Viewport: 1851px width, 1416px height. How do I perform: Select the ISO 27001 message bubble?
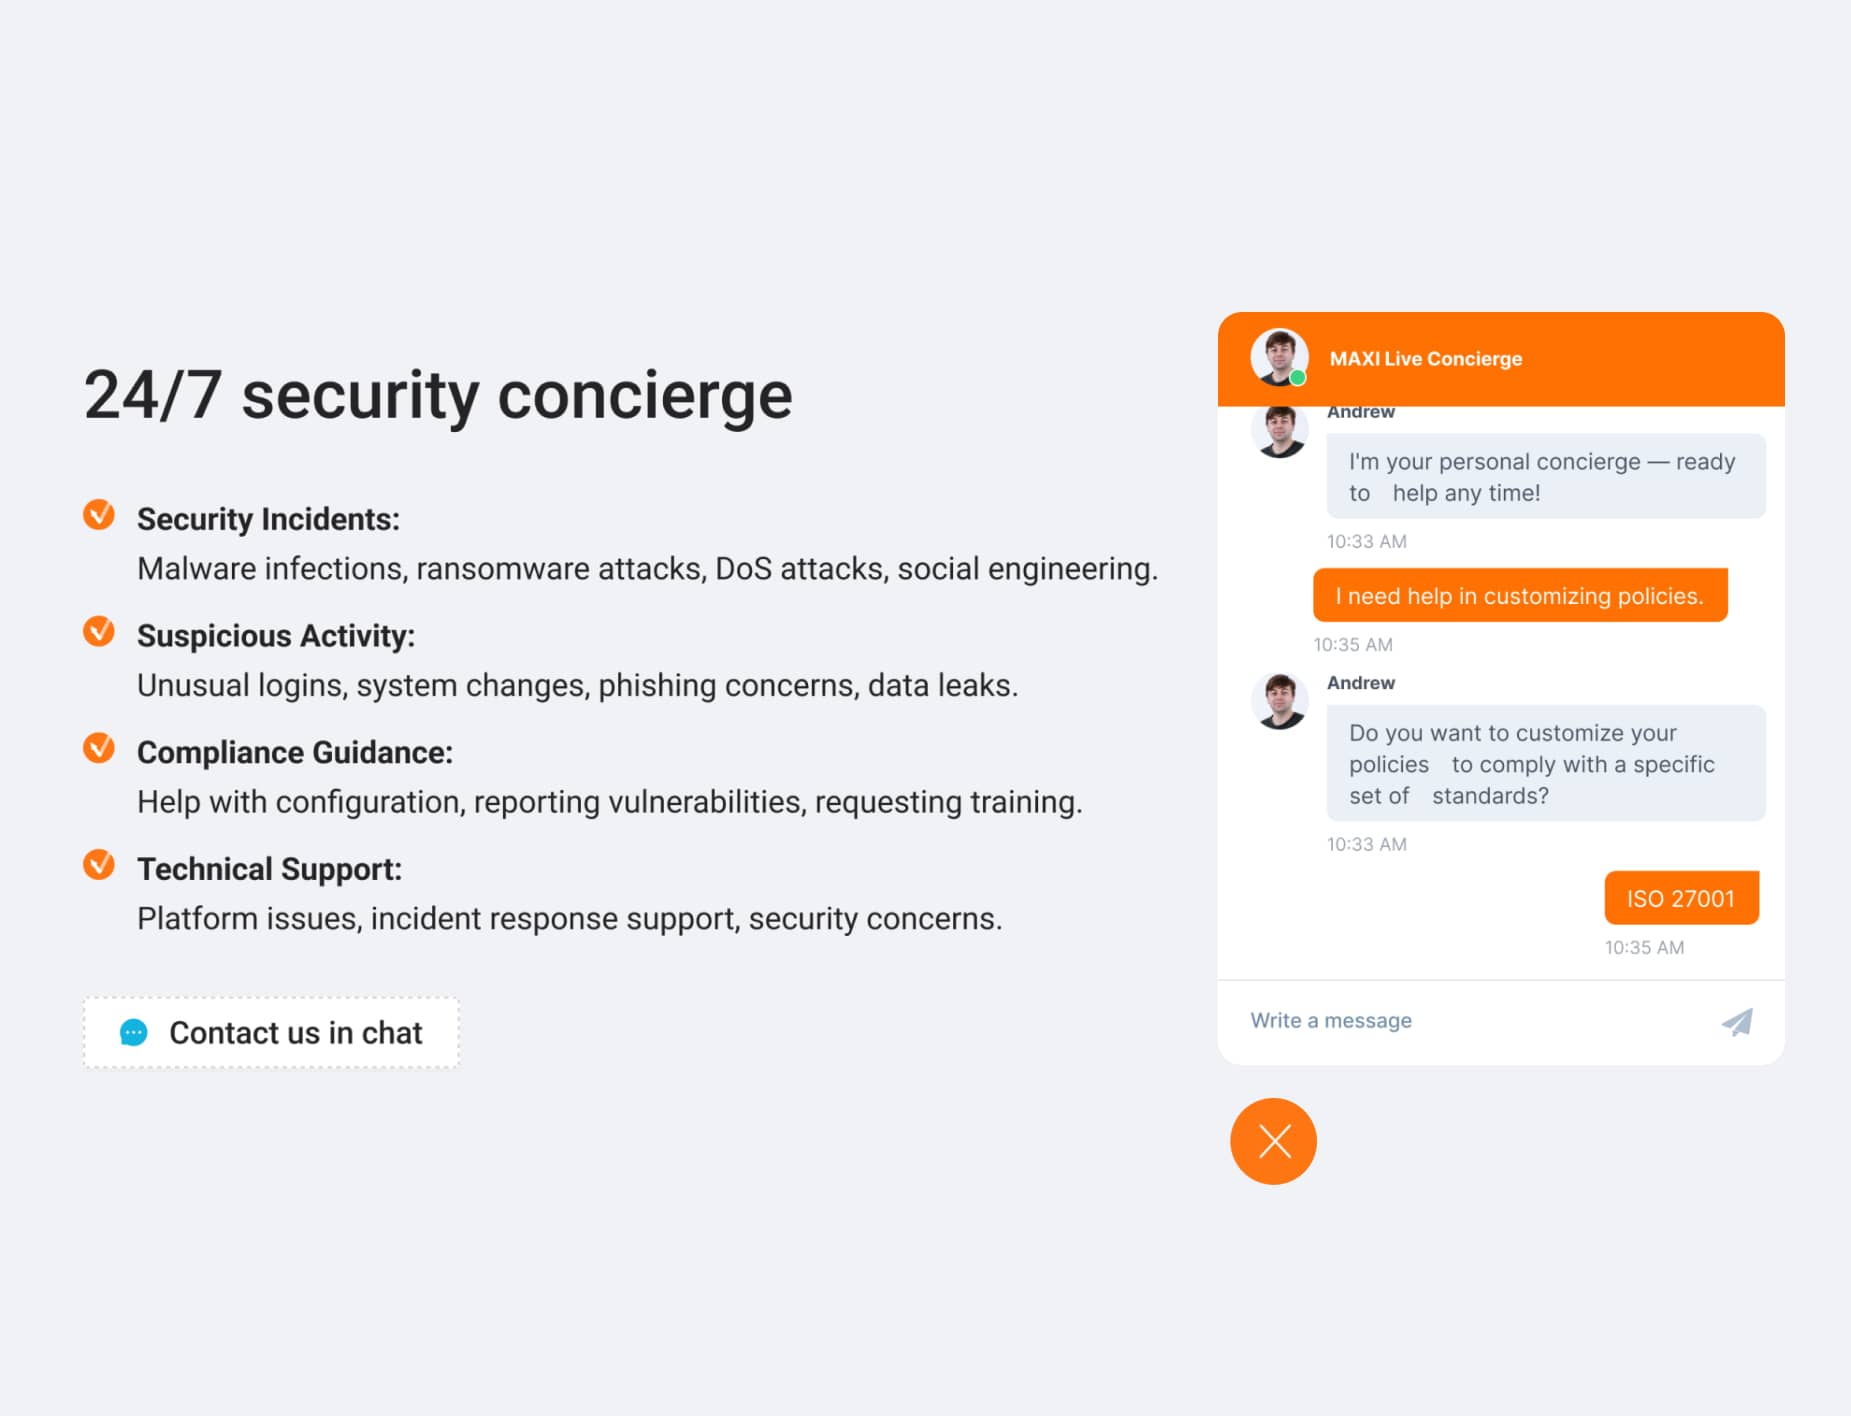tap(1681, 898)
